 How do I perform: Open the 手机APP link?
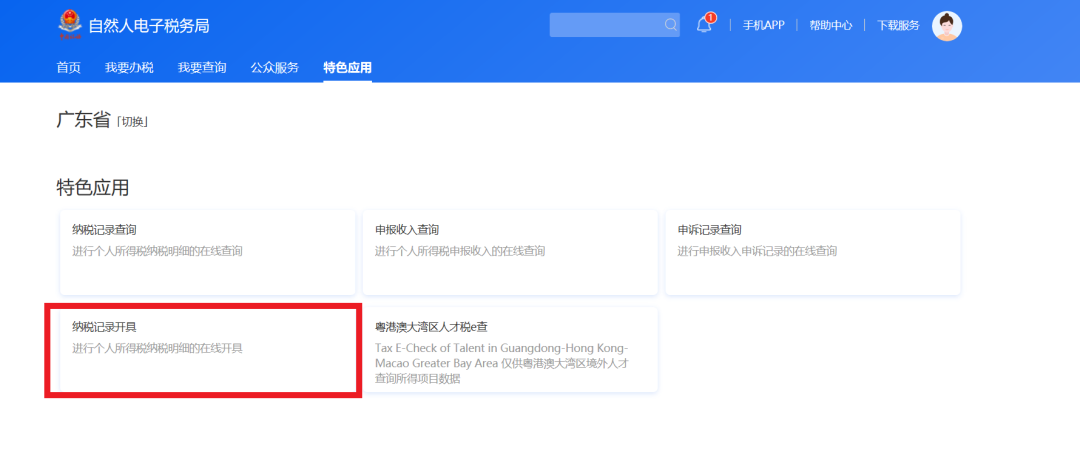click(763, 25)
